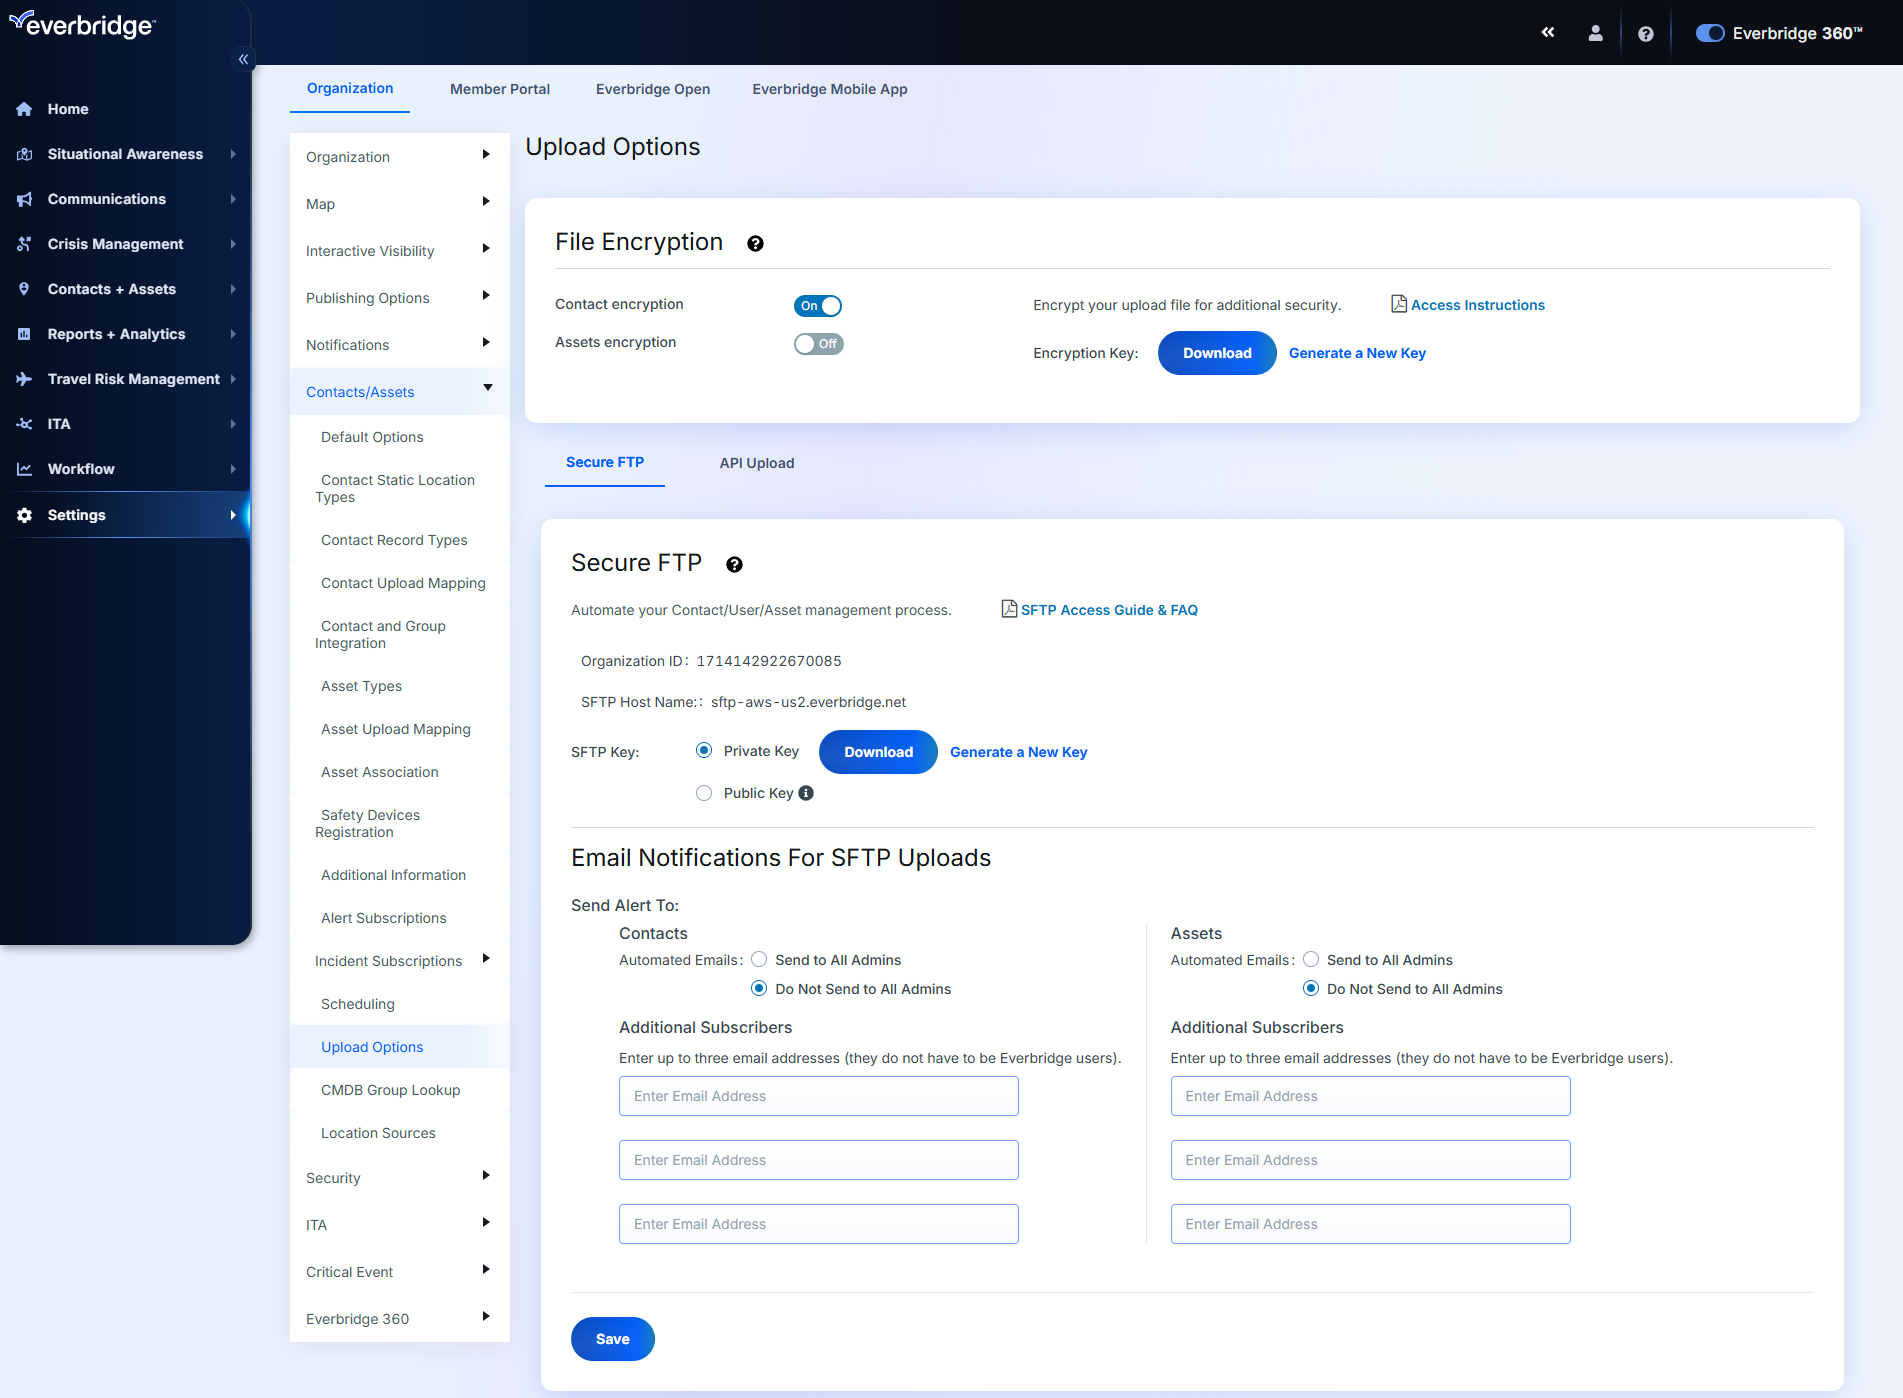Viewport: 1903px width, 1398px height.
Task: Open Reports + Analytics from sidebar
Action: pos(116,334)
